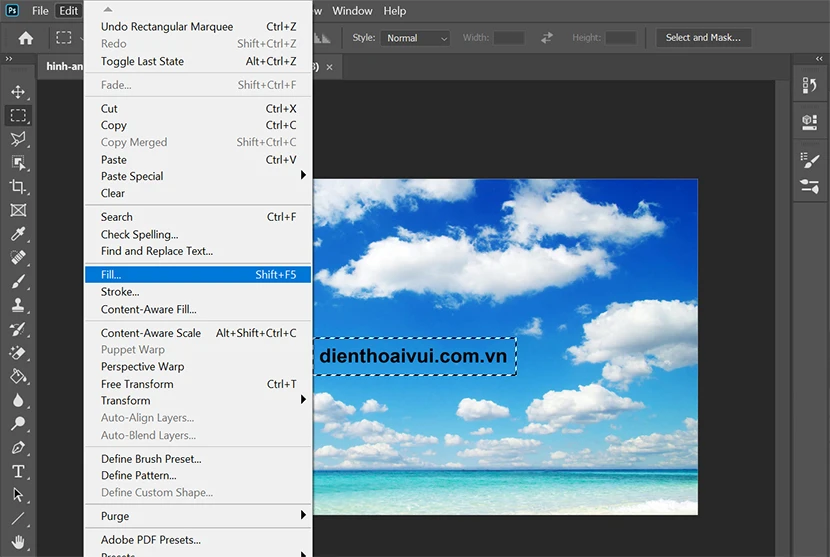Click the Width input field
Image resolution: width=830 pixels, height=557 pixels.
509,38
